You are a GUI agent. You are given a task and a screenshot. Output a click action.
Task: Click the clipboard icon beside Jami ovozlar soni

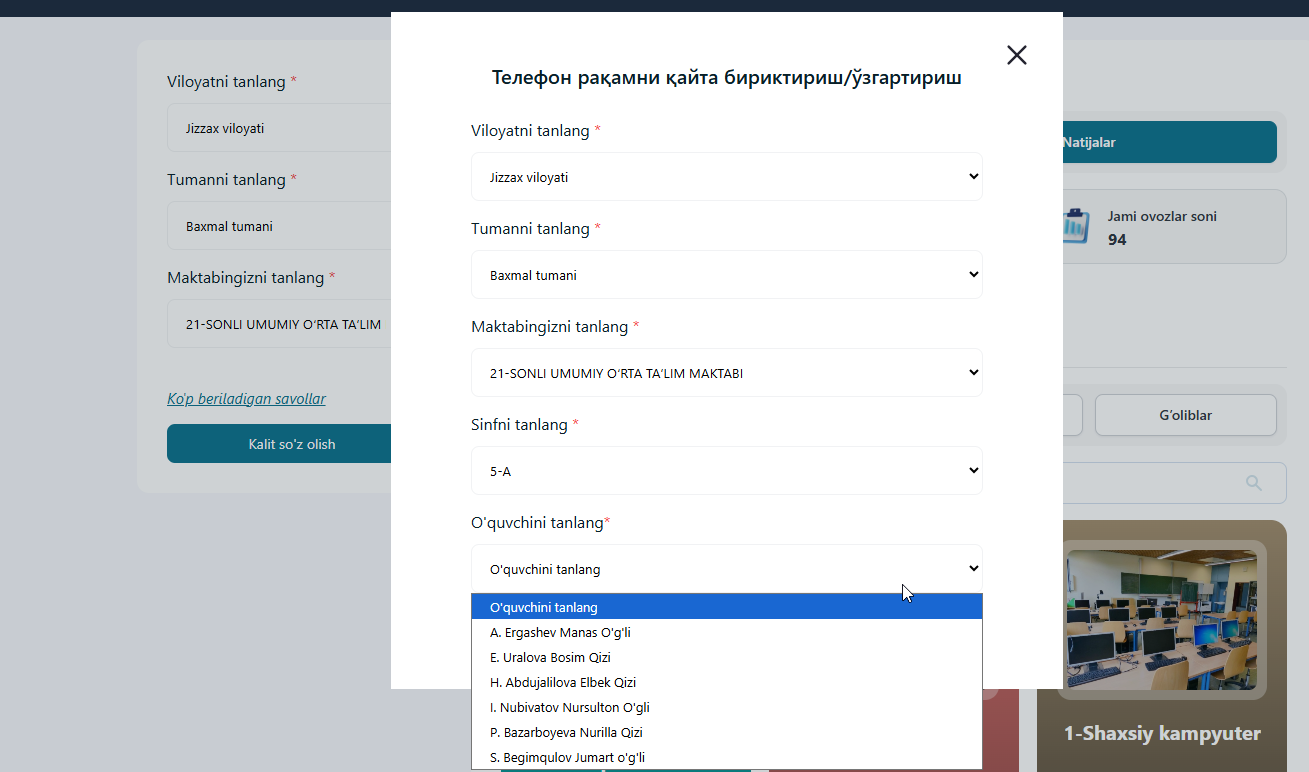[1076, 226]
